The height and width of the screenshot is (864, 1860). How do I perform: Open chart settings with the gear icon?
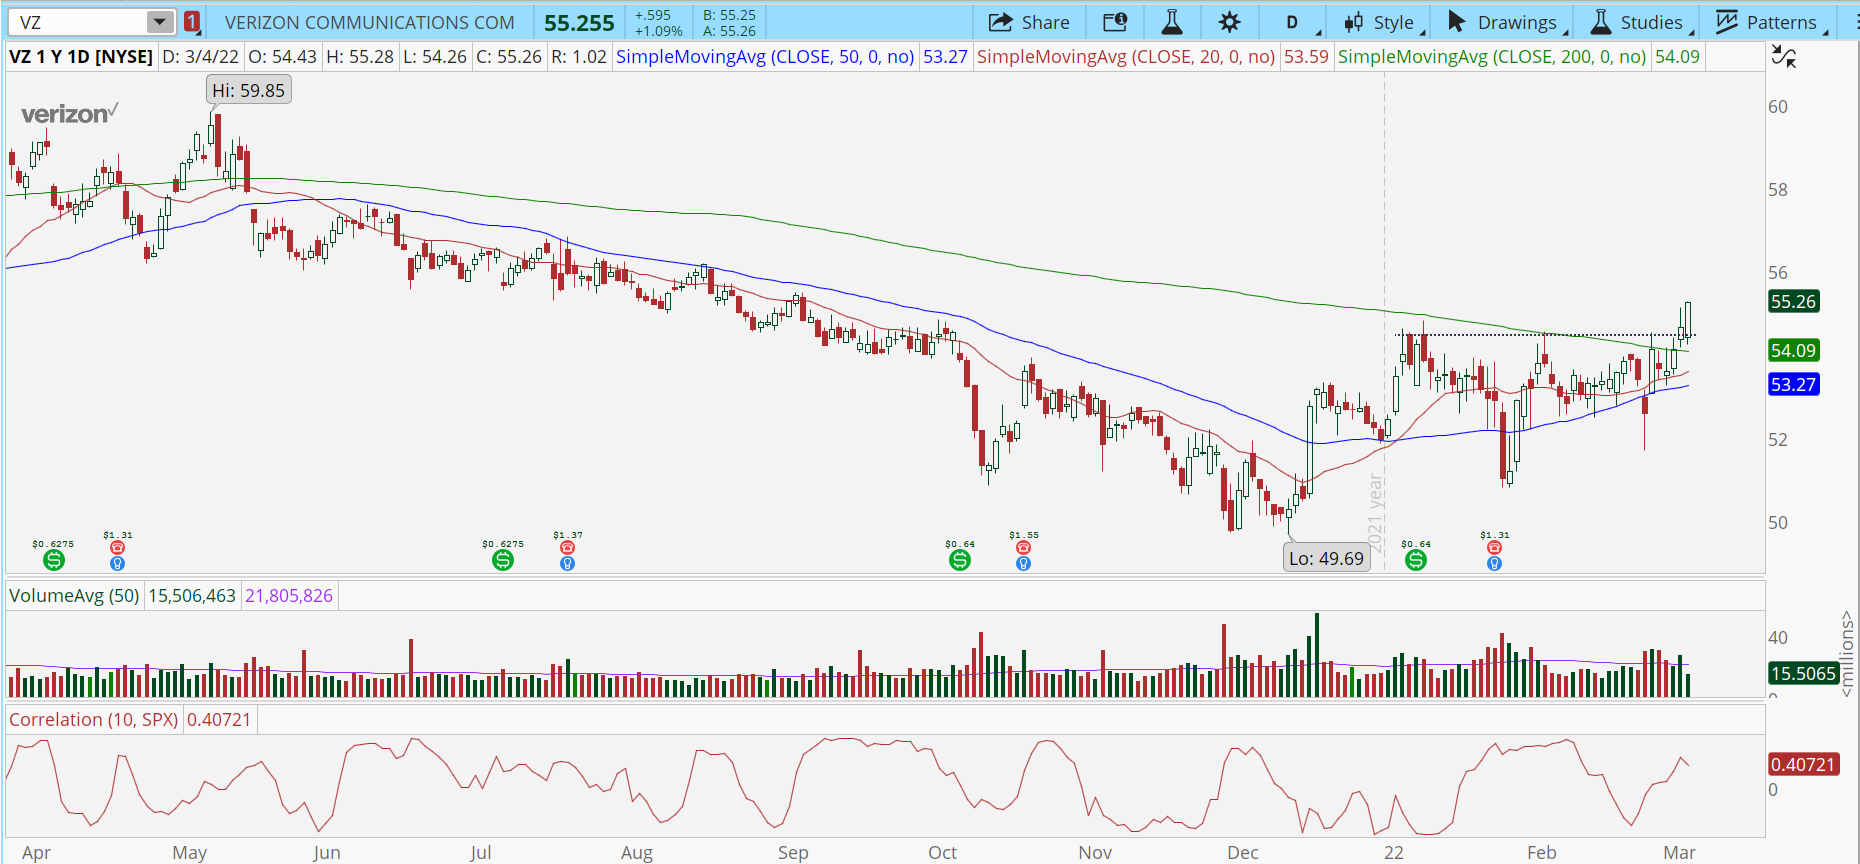click(1230, 22)
